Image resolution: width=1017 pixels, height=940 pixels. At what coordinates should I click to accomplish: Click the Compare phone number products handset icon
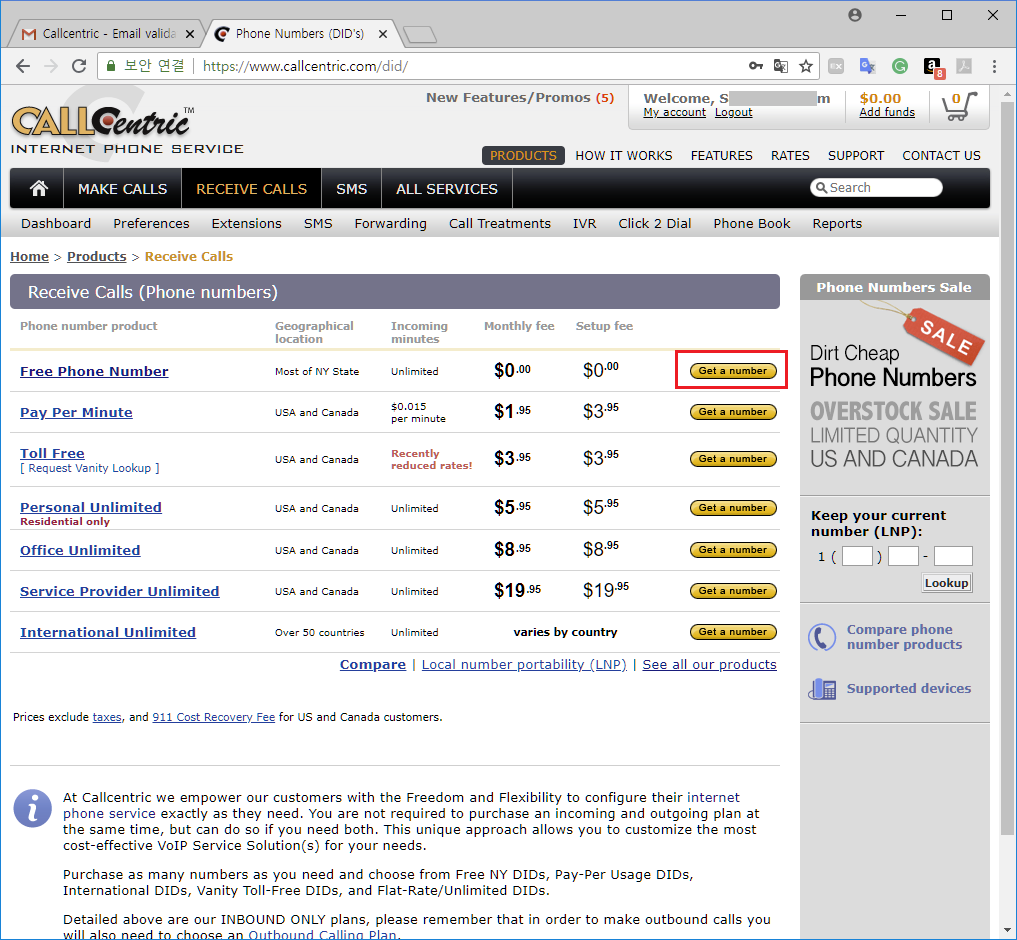point(821,637)
